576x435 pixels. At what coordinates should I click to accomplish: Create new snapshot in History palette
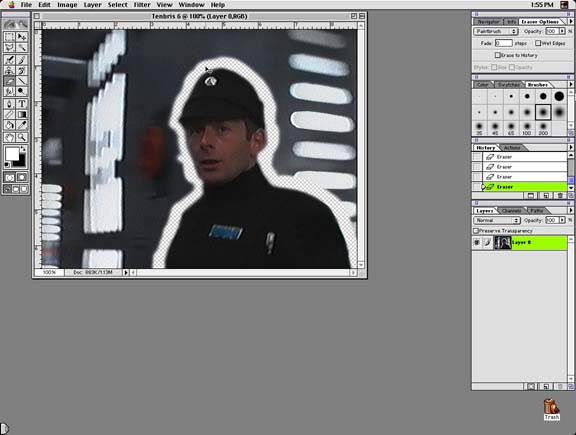[x=546, y=196]
